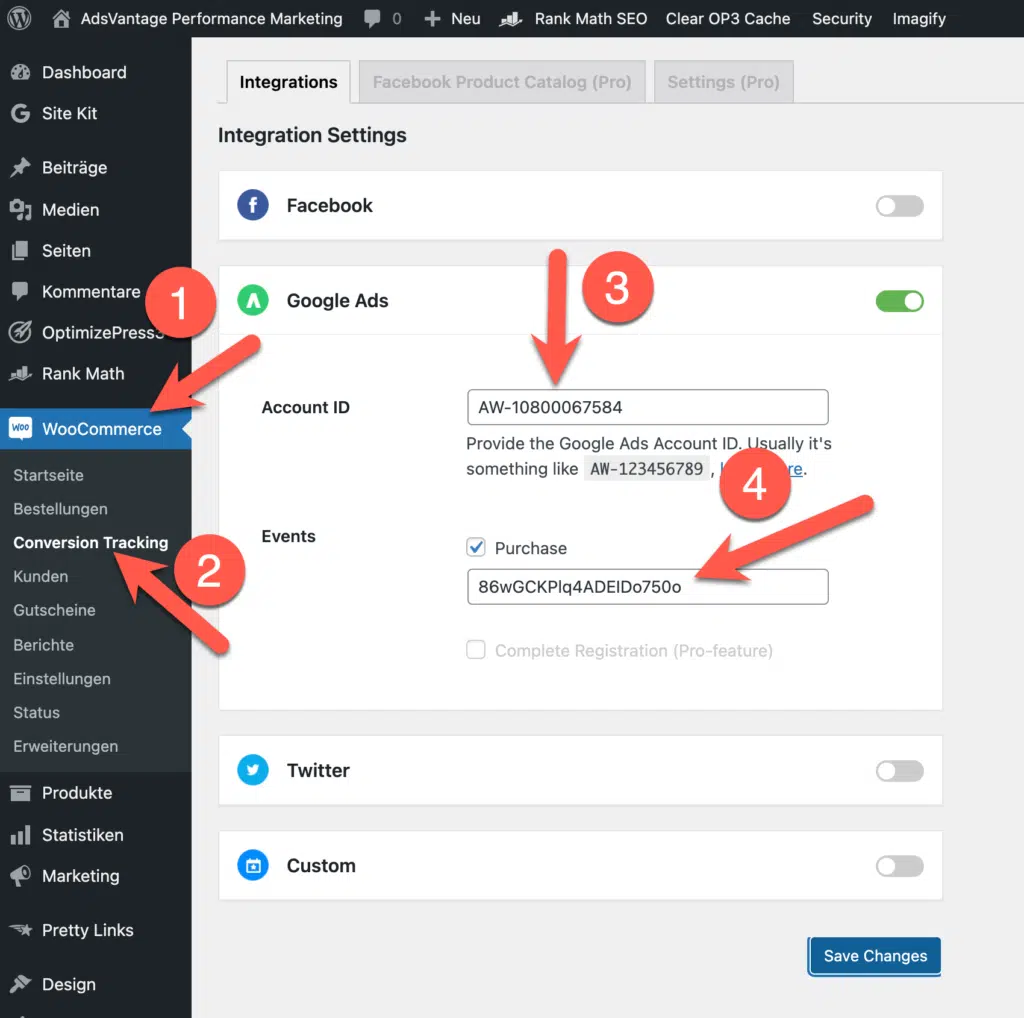
Task: Open the comments bubble in admin bar
Action: 372,18
